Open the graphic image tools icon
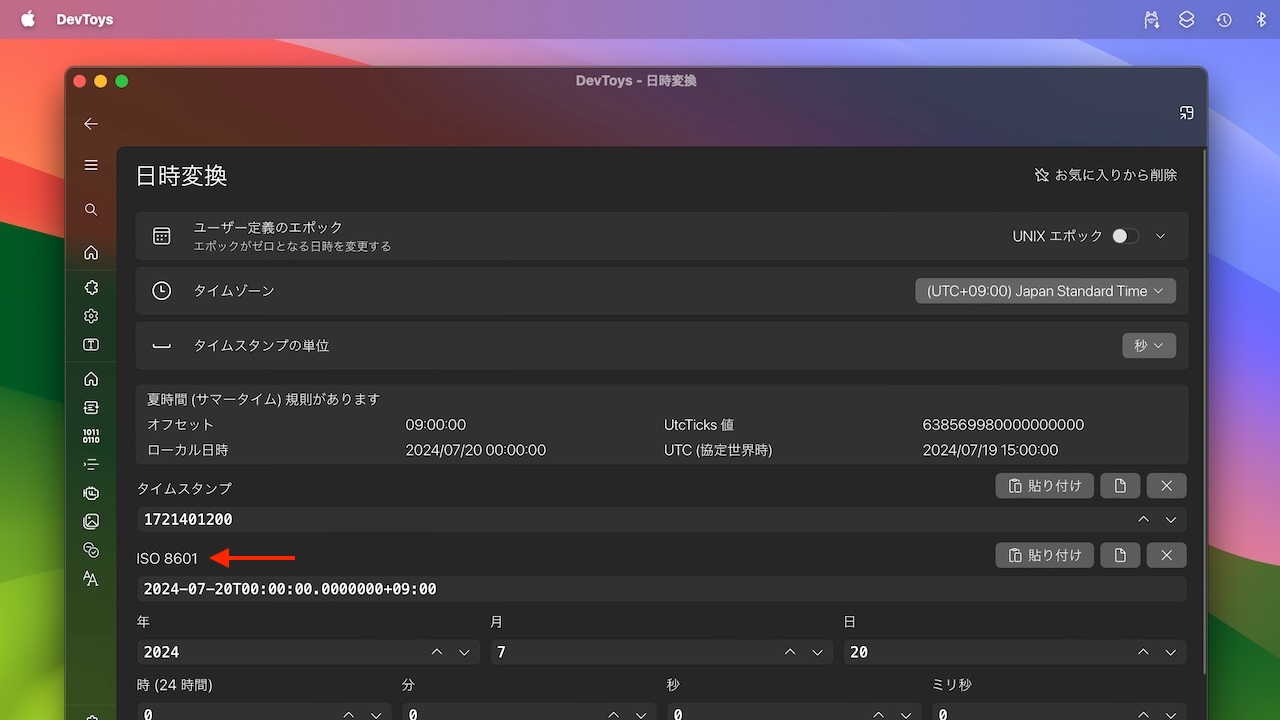The width and height of the screenshot is (1280, 720). tap(91, 522)
